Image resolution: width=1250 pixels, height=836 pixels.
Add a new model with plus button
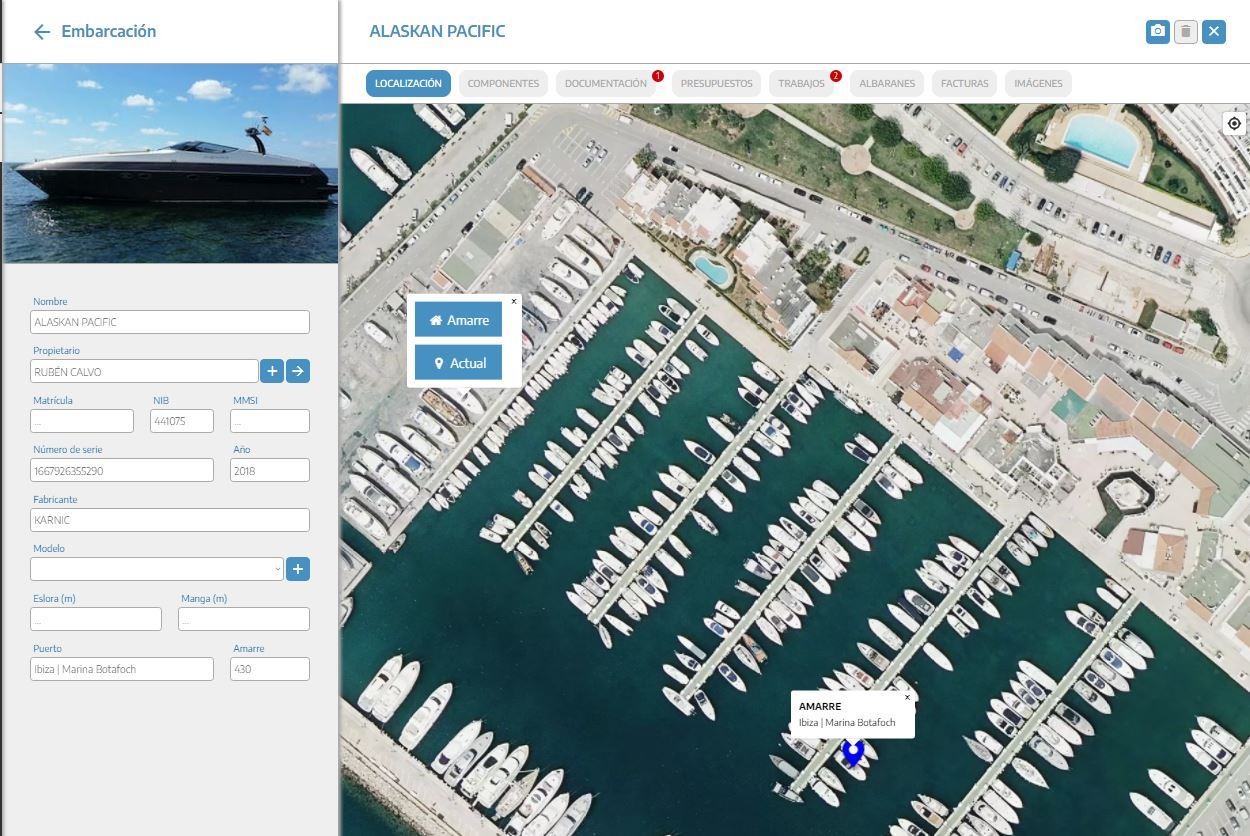[x=298, y=570]
